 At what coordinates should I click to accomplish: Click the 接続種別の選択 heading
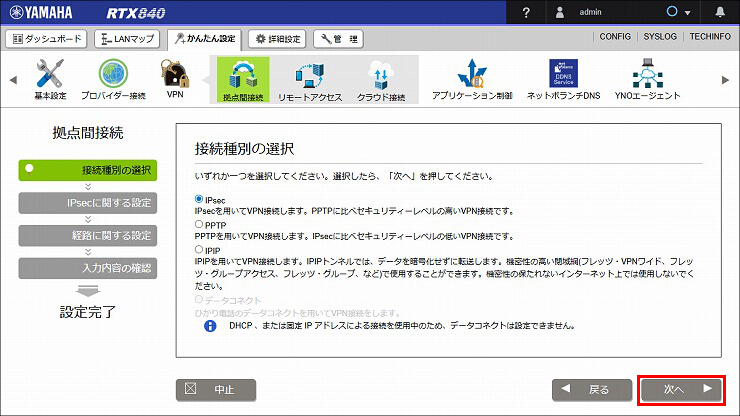pos(244,149)
